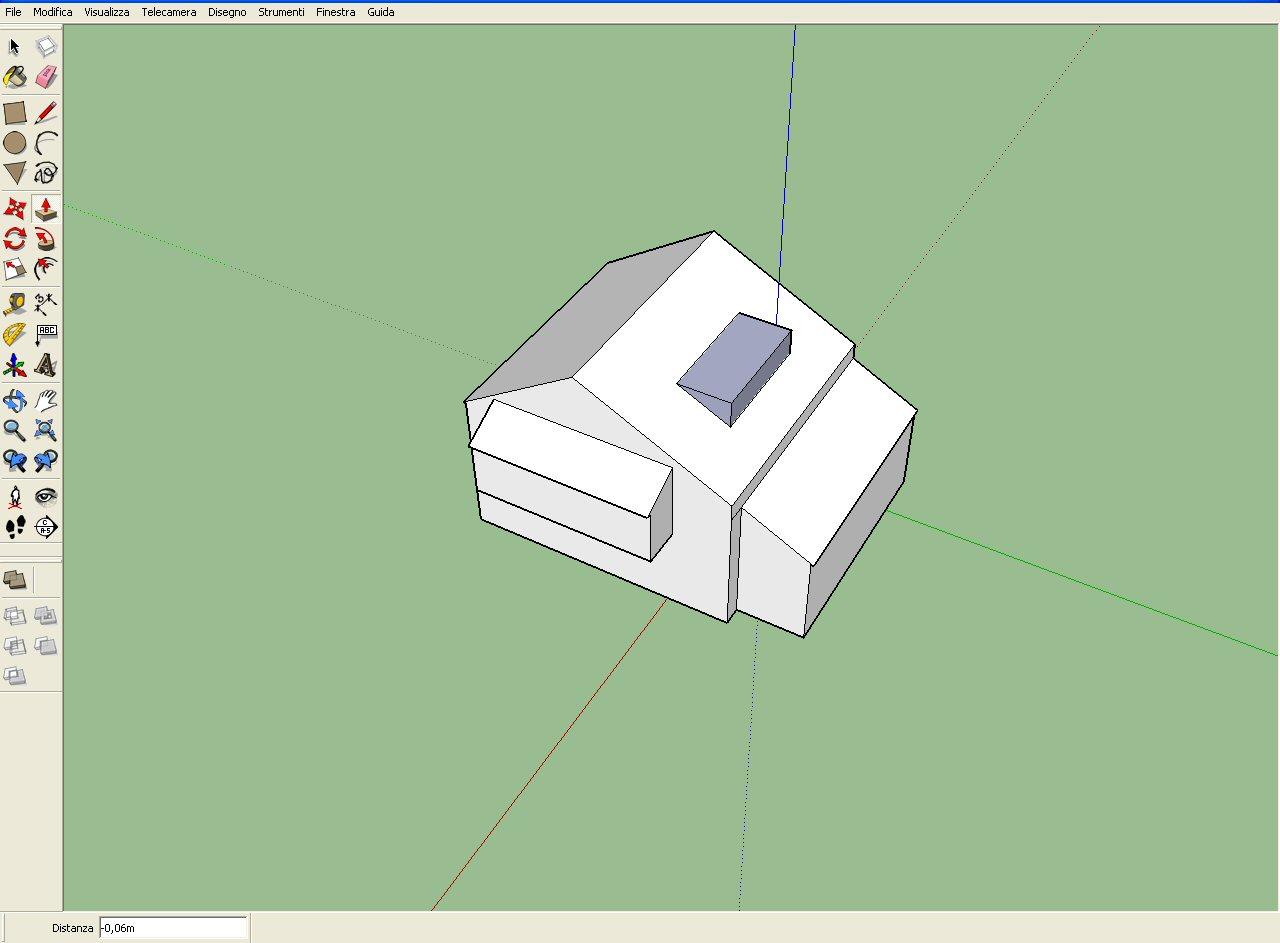This screenshot has width=1280, height=943.
Task: Go to the Previous camera view
Action: (15, 461)
